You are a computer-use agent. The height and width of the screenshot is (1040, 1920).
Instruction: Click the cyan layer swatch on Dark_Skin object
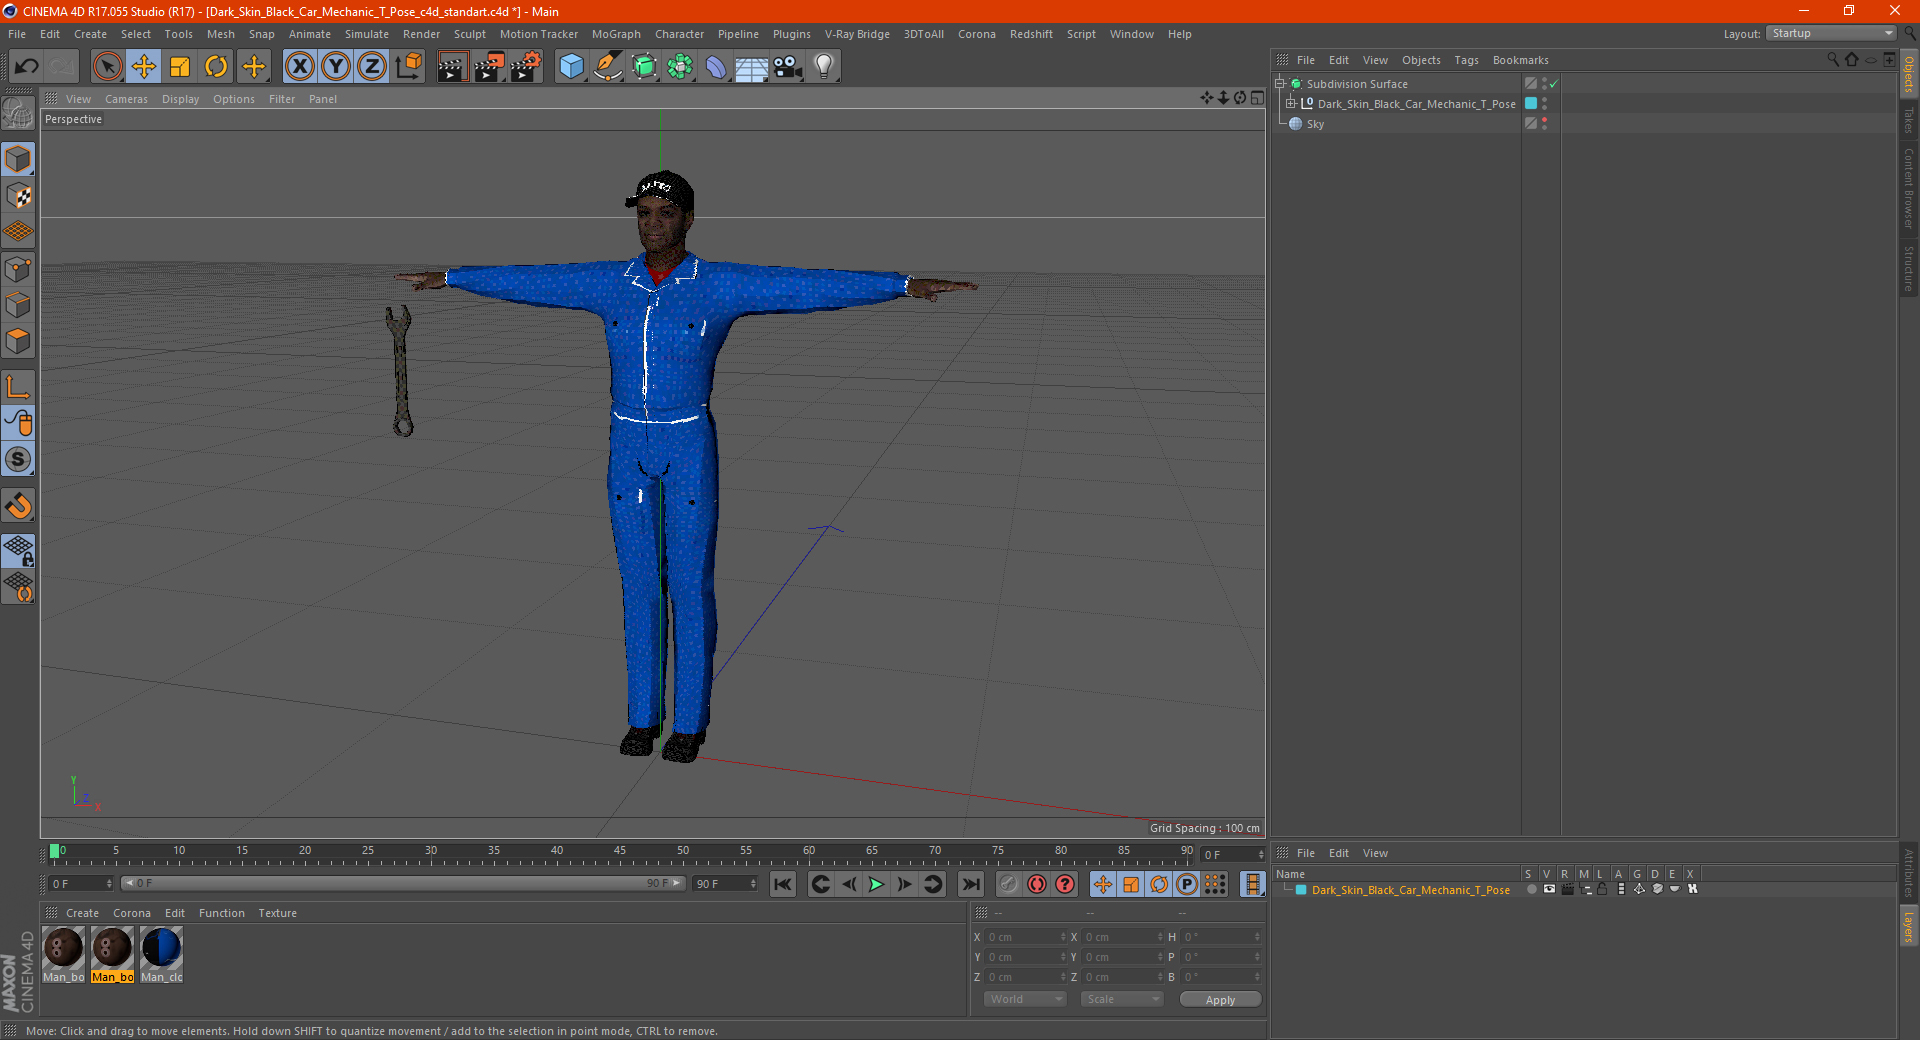[1531, 104]
